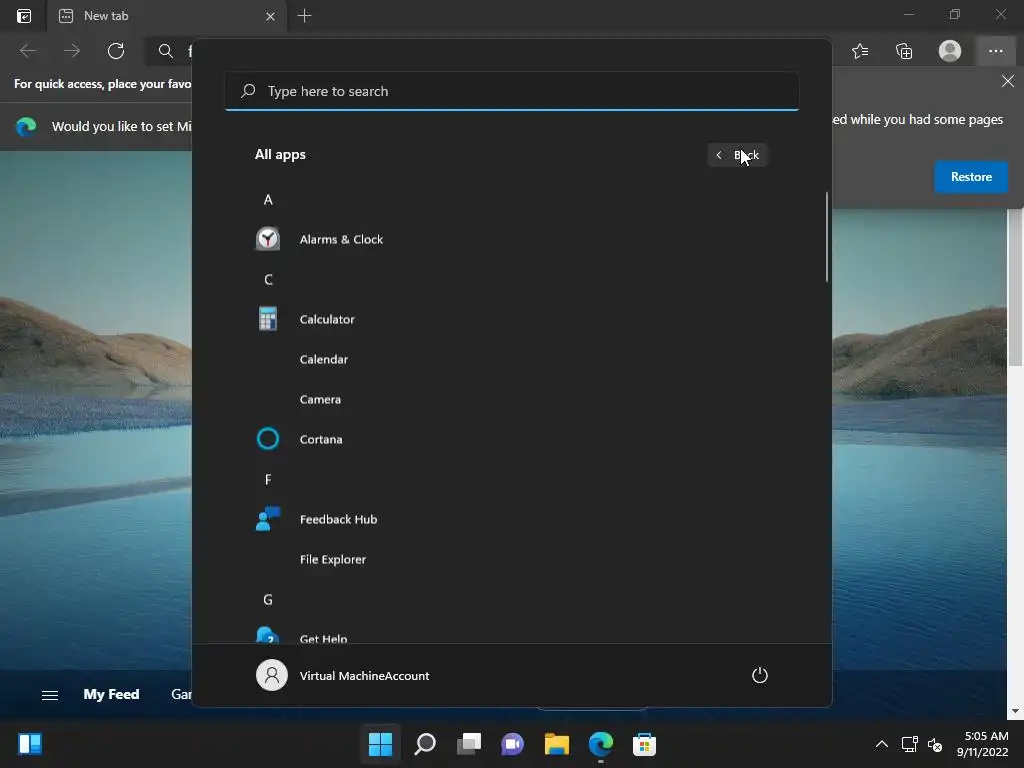
Task: Open Cortana circle icon
Action: [268, 439]
